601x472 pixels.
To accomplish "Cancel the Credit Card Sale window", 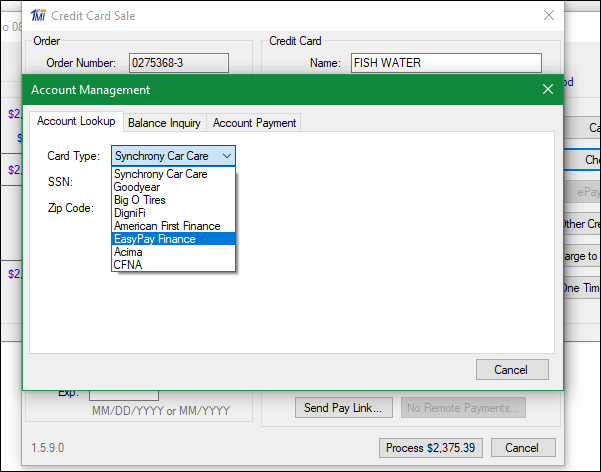I will (x=523, y=448).
